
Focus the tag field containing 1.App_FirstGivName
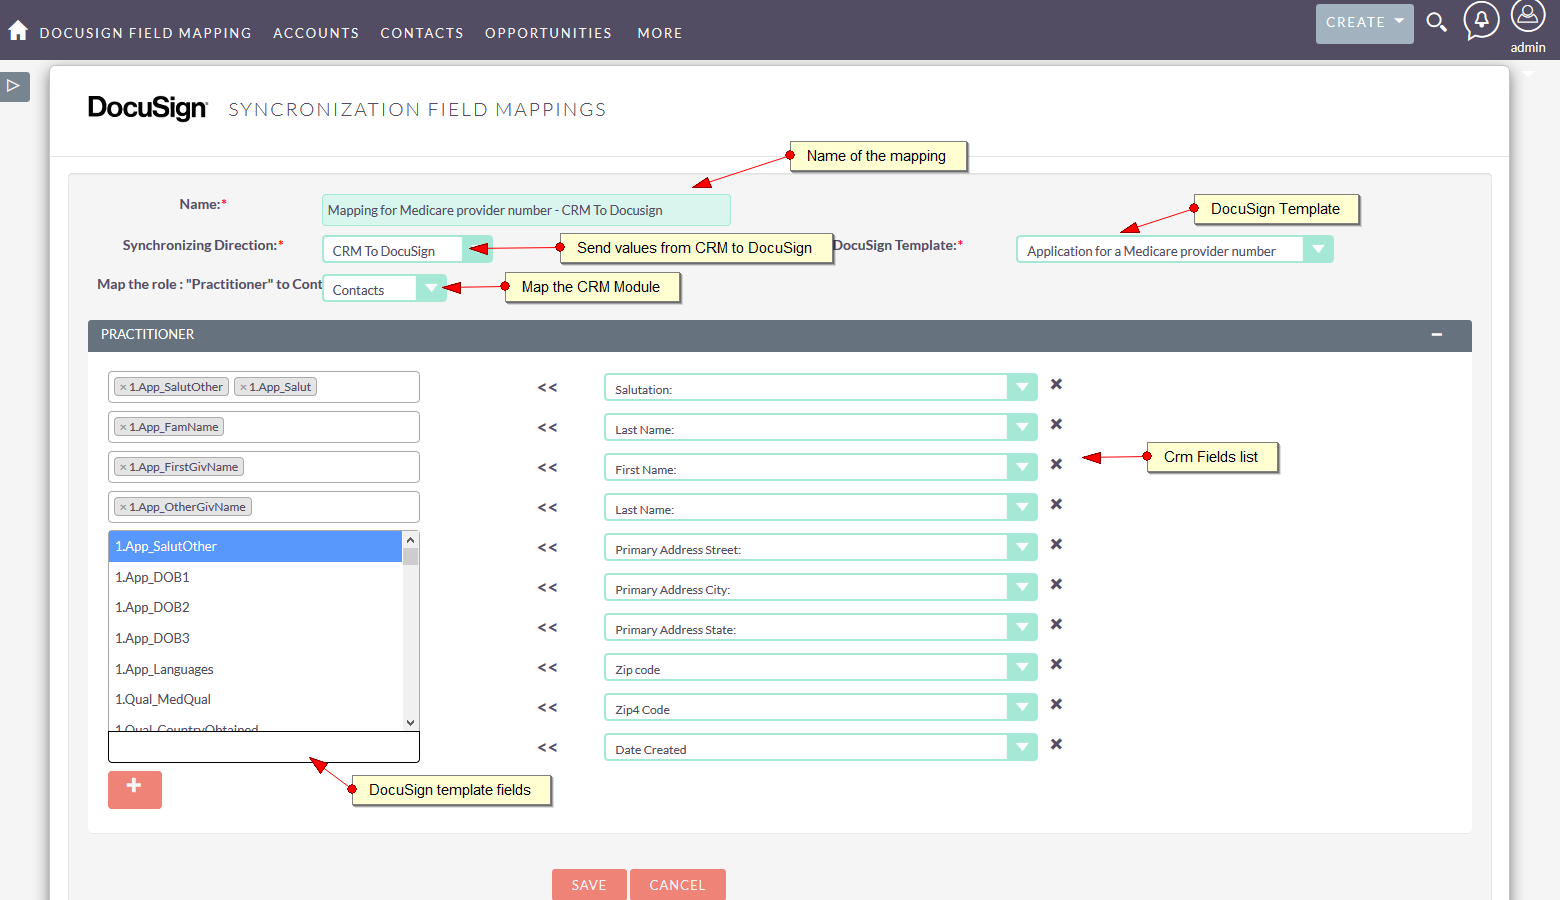[264, 467]
